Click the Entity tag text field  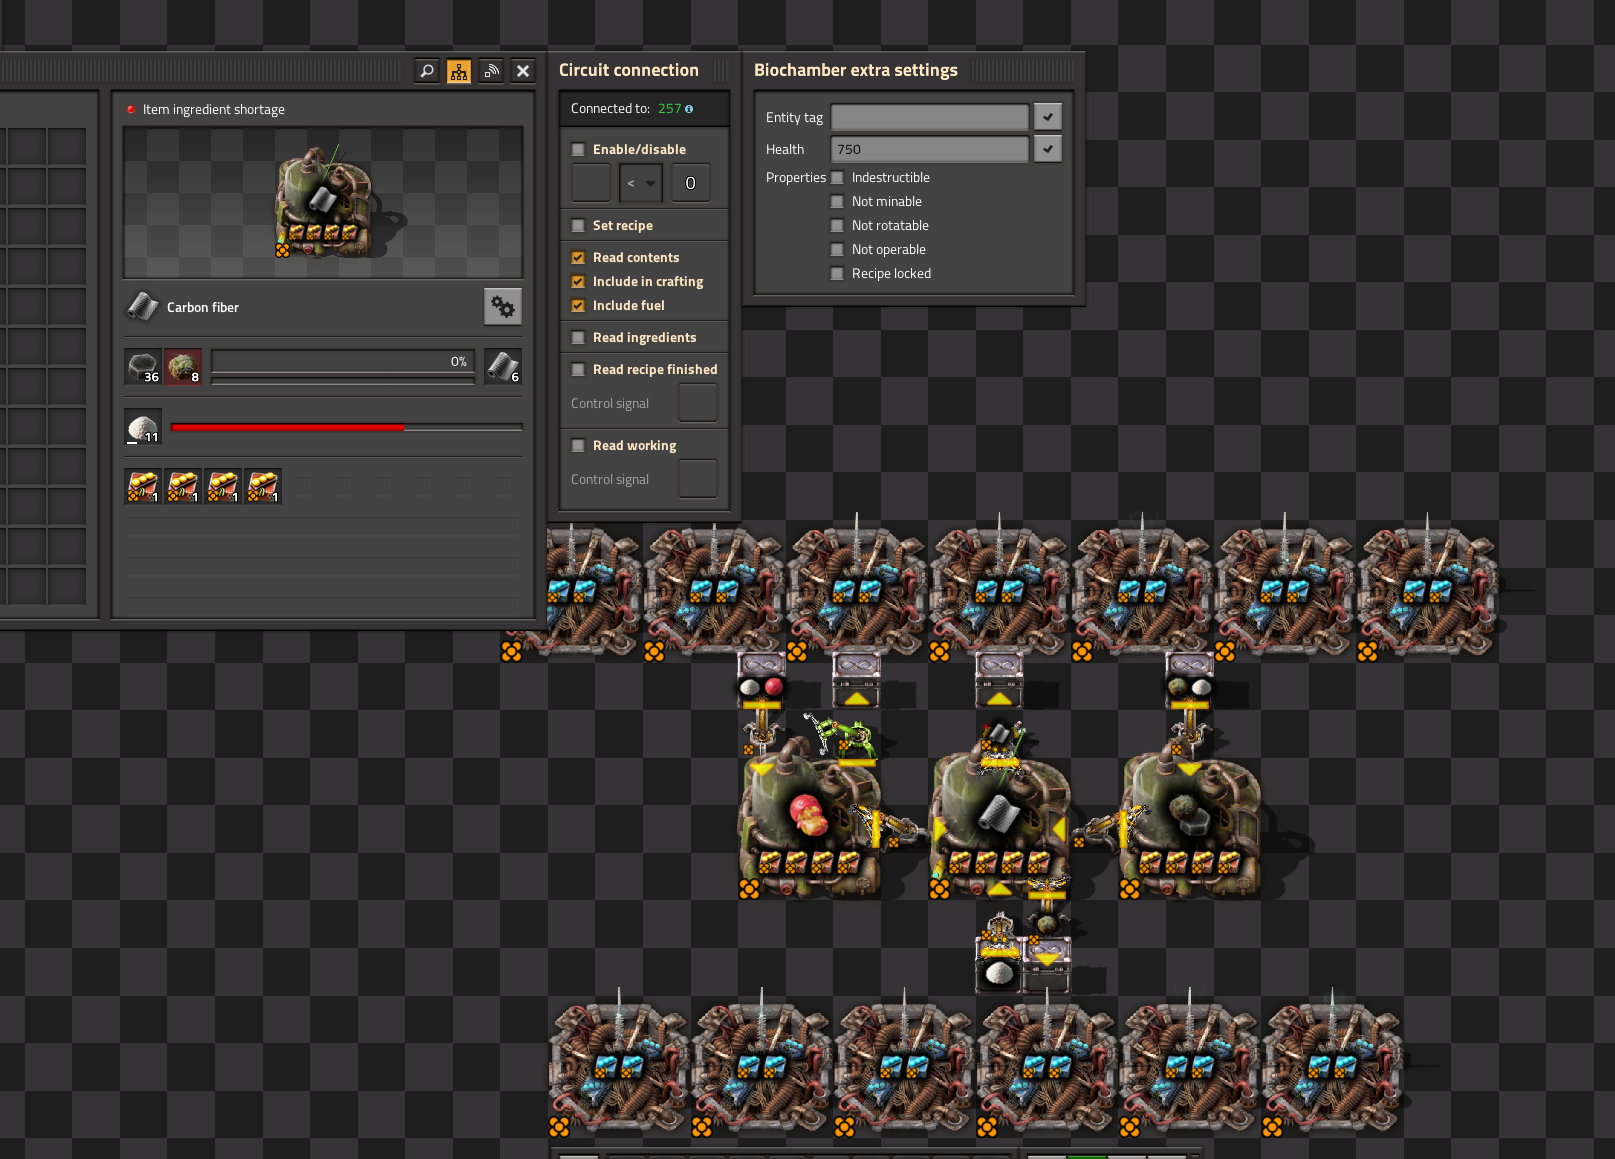[x=930, y=117]
